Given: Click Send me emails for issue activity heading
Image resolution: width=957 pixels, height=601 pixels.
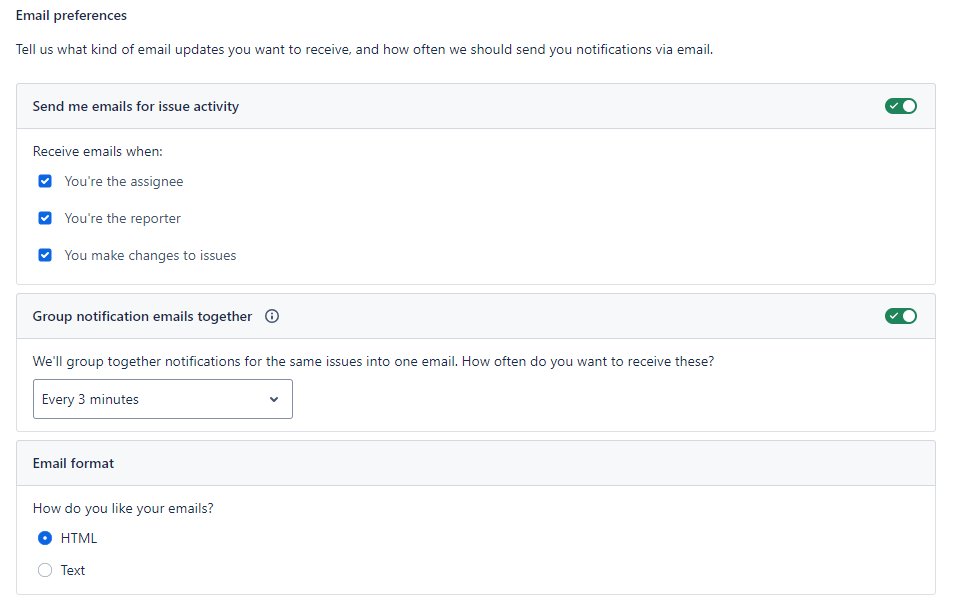Looking at the screenshot, I should pyautogui.click(x=135, y=106).
